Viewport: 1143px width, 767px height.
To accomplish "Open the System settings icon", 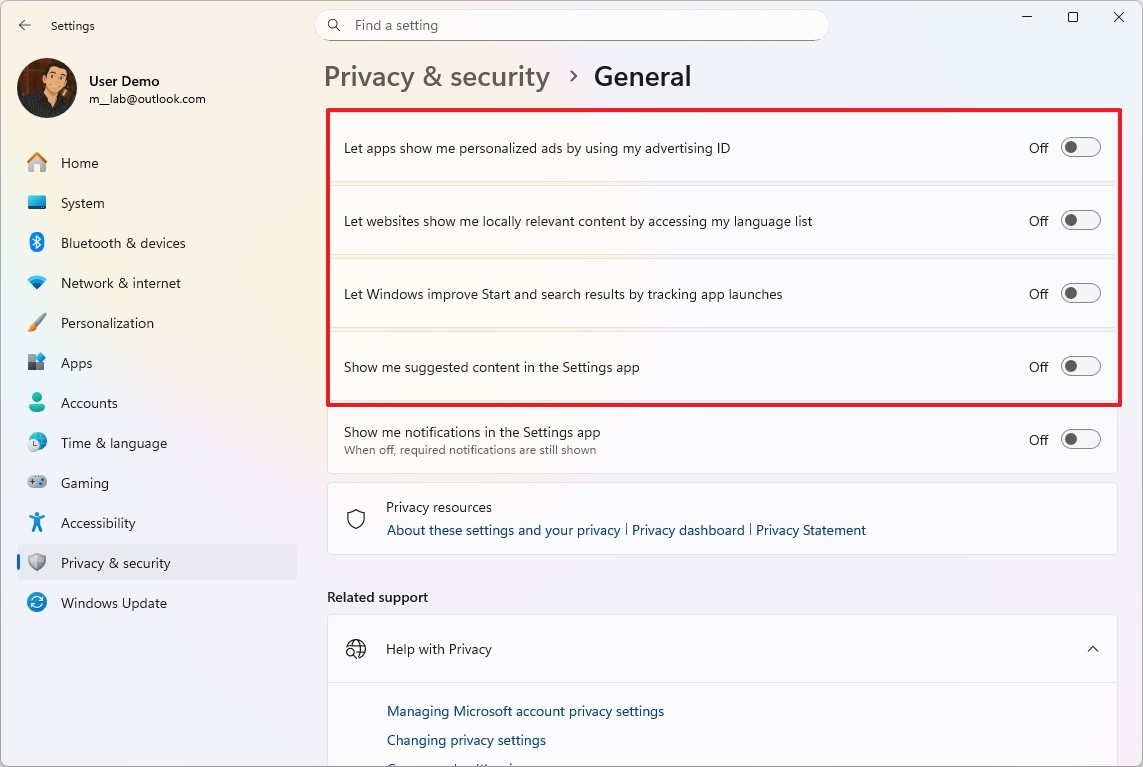I will [x=39, y=202].
